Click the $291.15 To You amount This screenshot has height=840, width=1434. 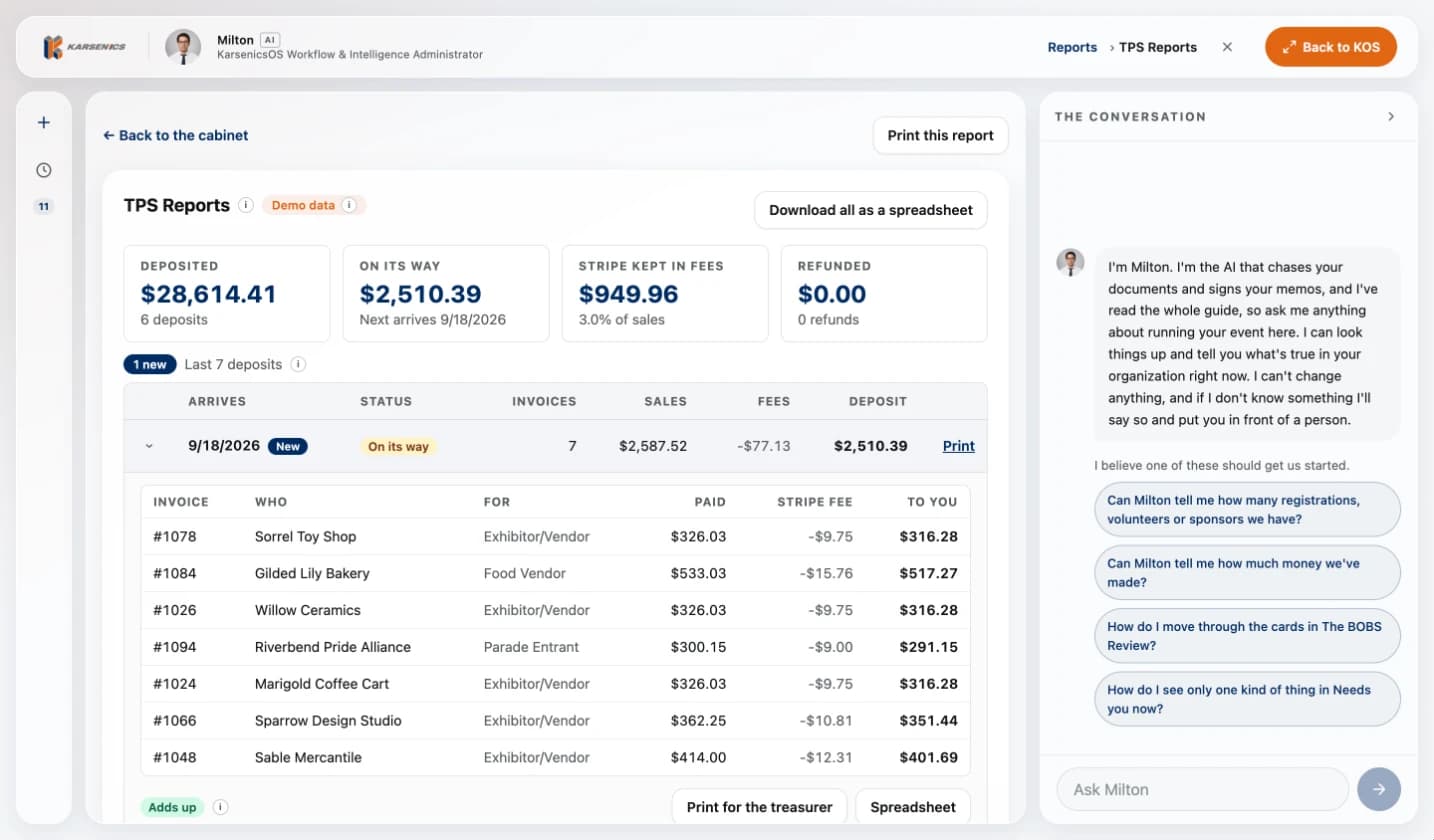(929, 647)
